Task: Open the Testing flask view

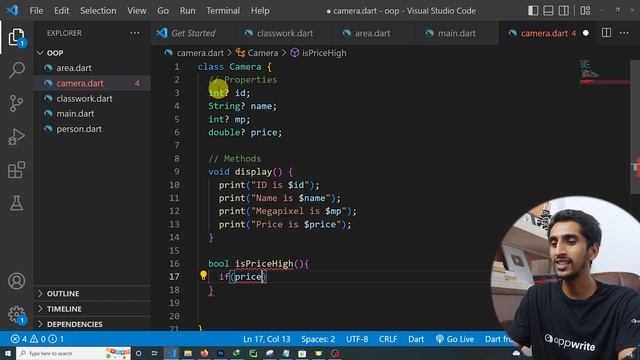Action: tap(16, 203)
